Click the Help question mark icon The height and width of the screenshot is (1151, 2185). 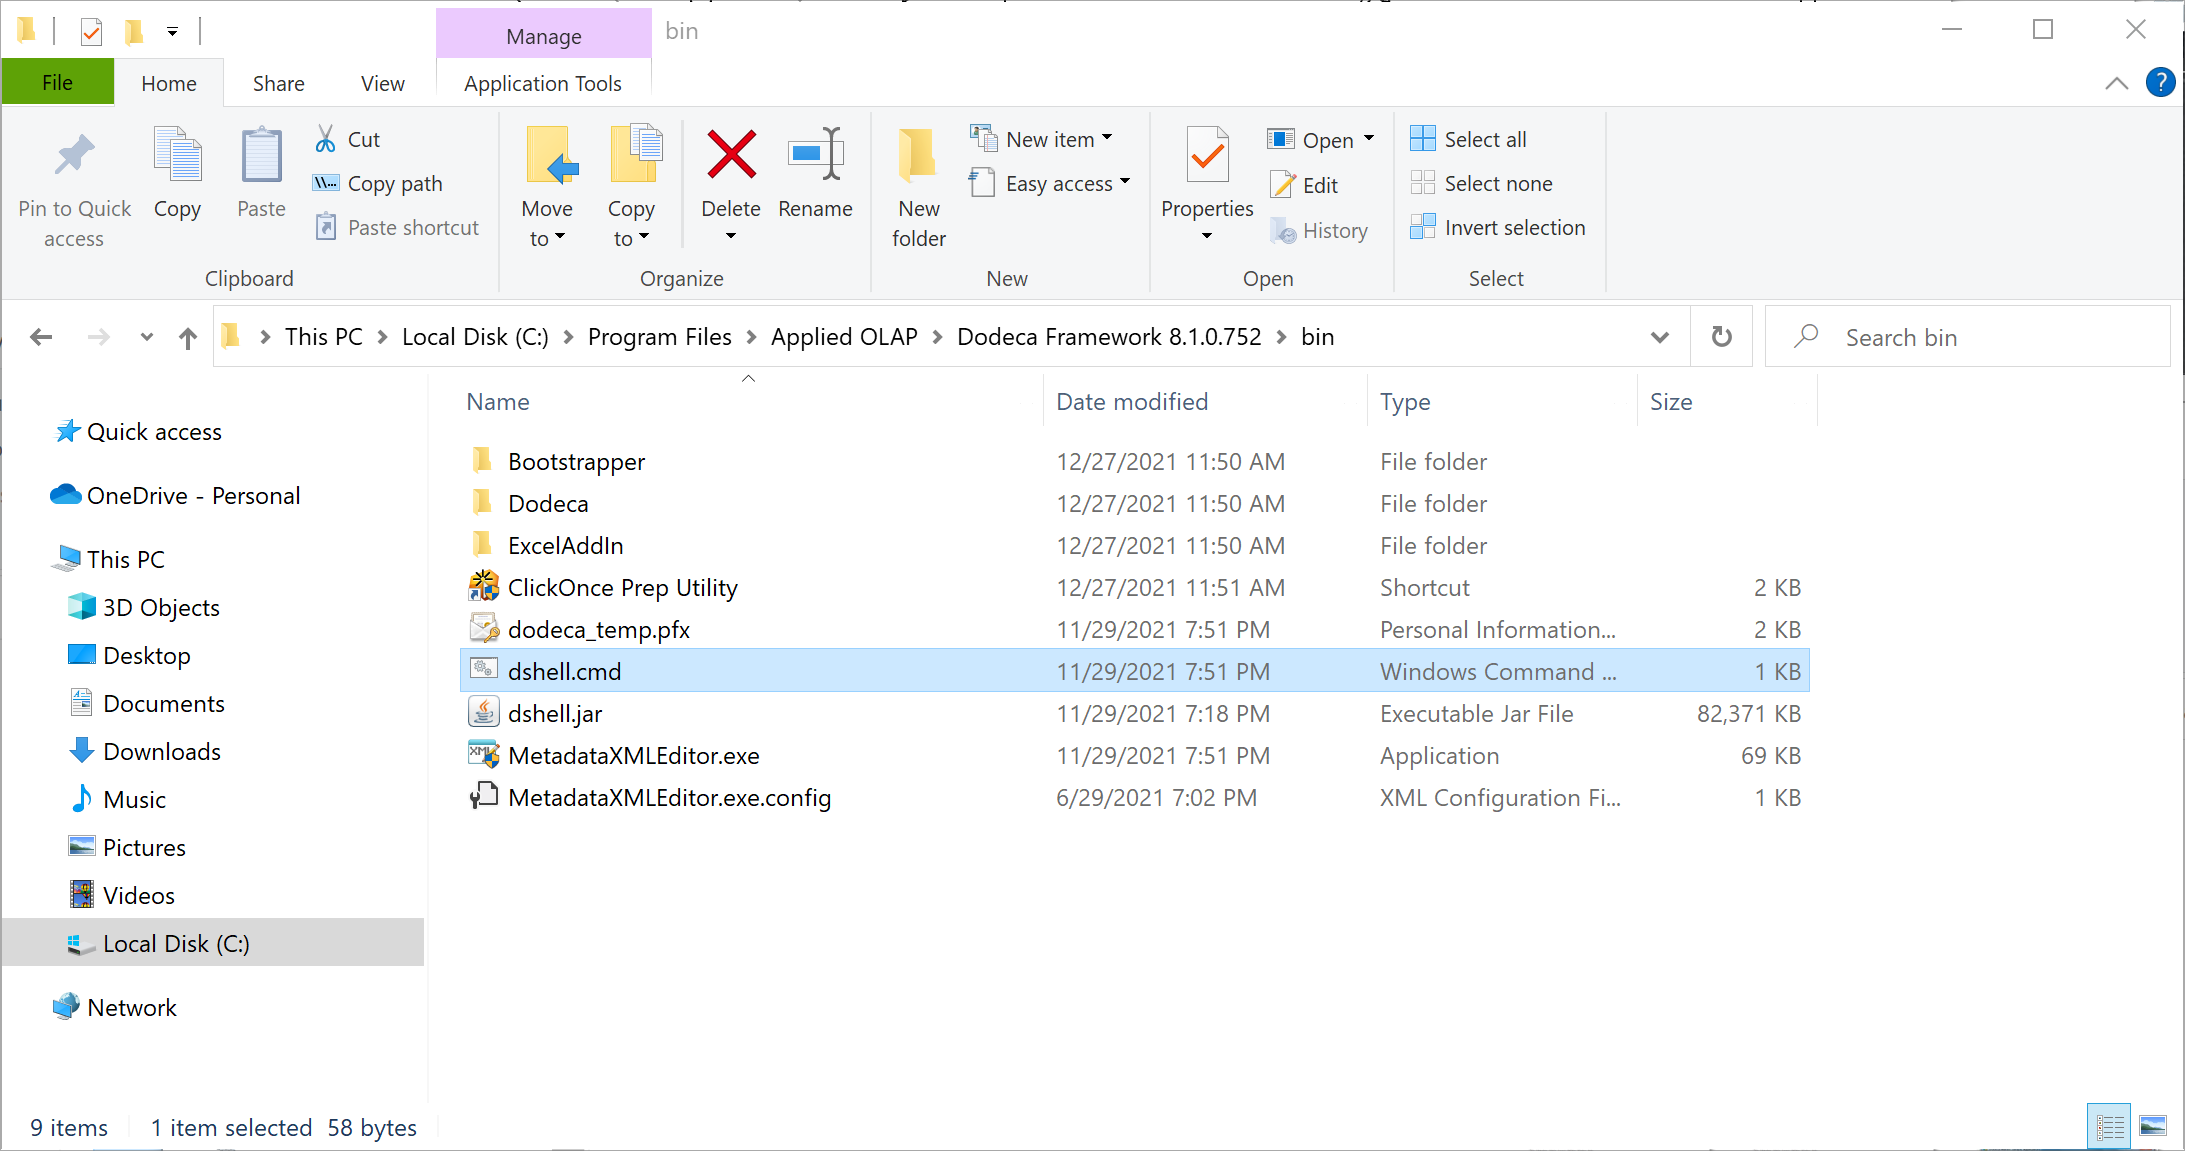(x=2160, y=83)
